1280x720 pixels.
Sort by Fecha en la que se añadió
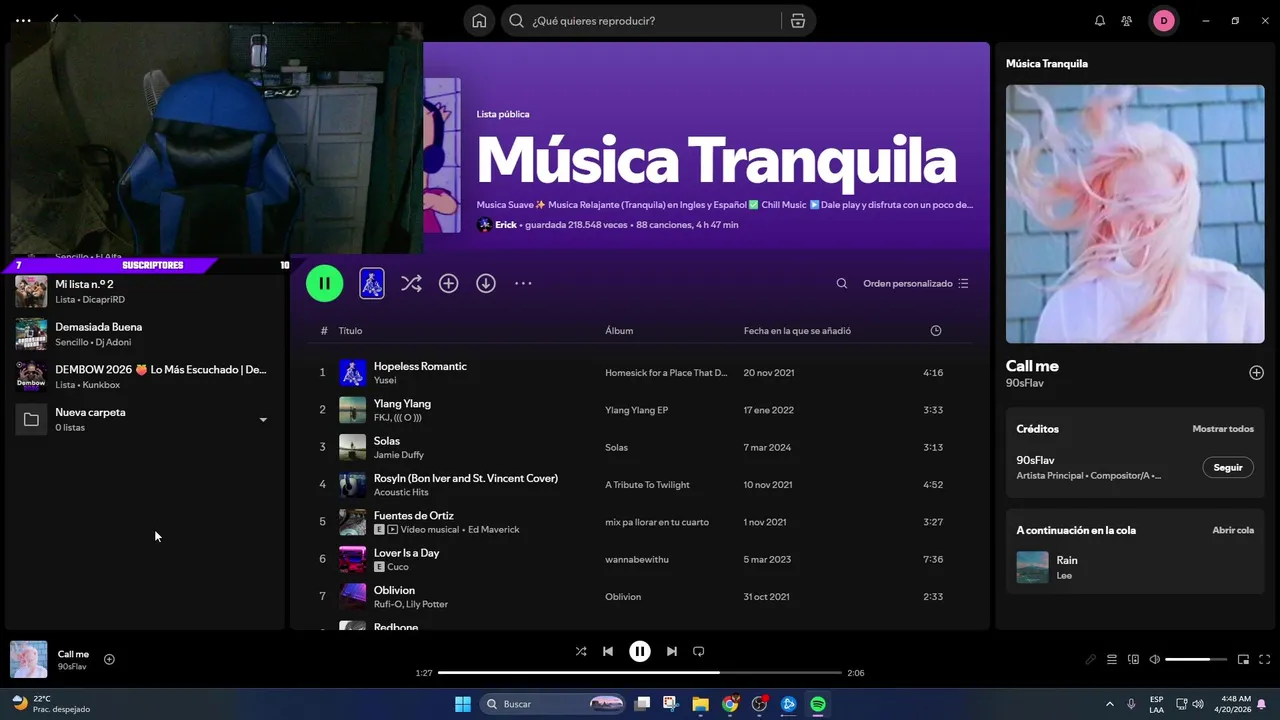(x=797, y=331)
